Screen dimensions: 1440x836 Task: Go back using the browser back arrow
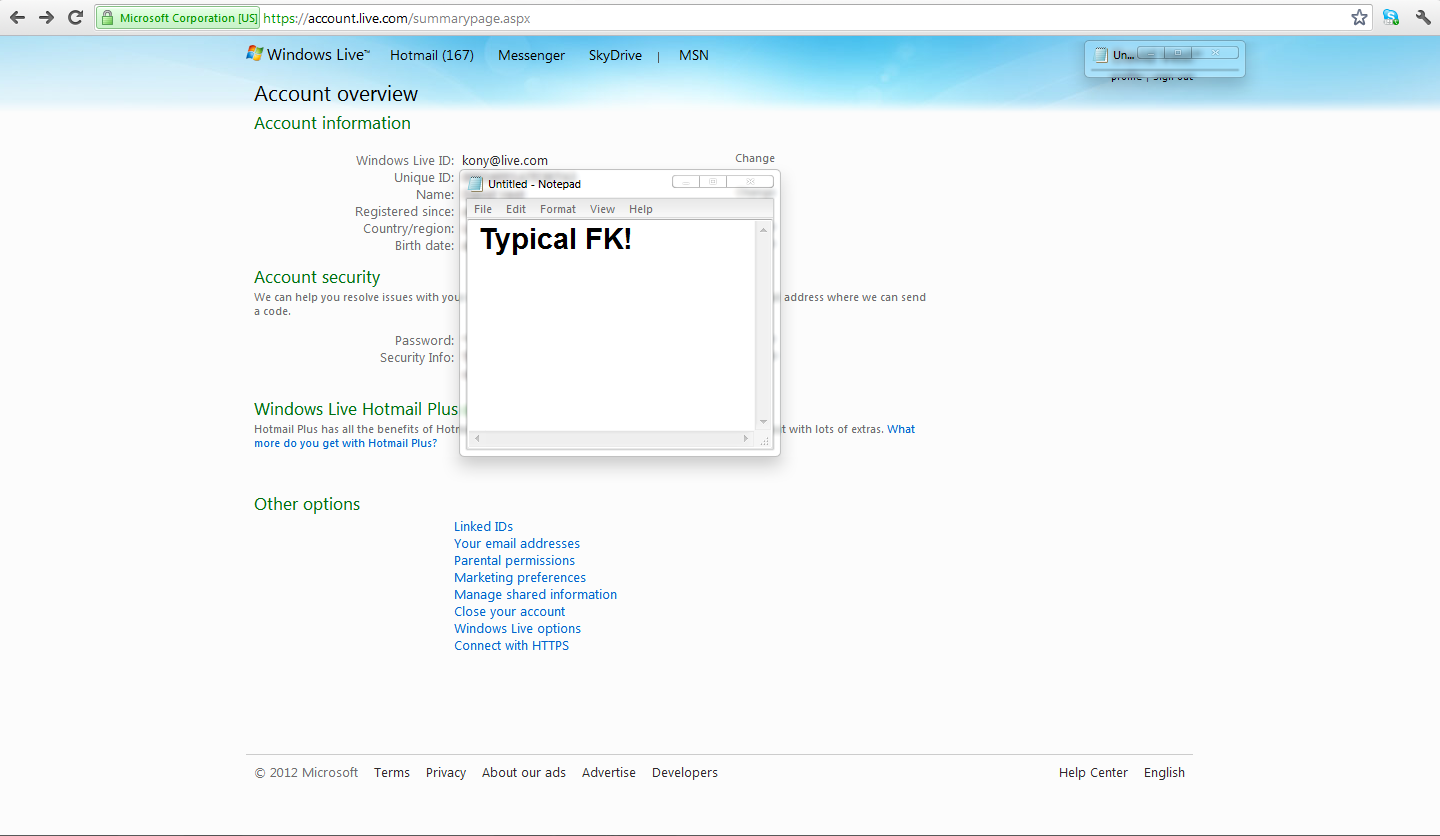click(17, 17)
